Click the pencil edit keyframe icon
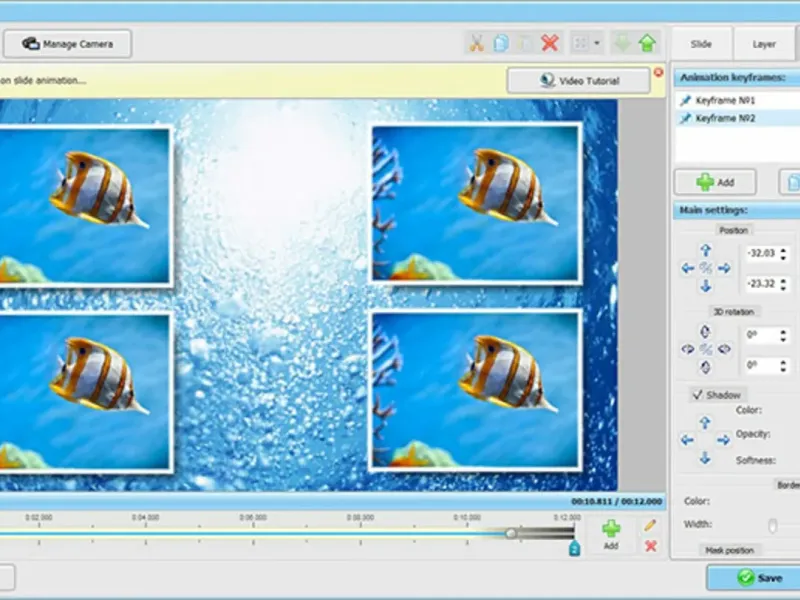 [650, 525]
